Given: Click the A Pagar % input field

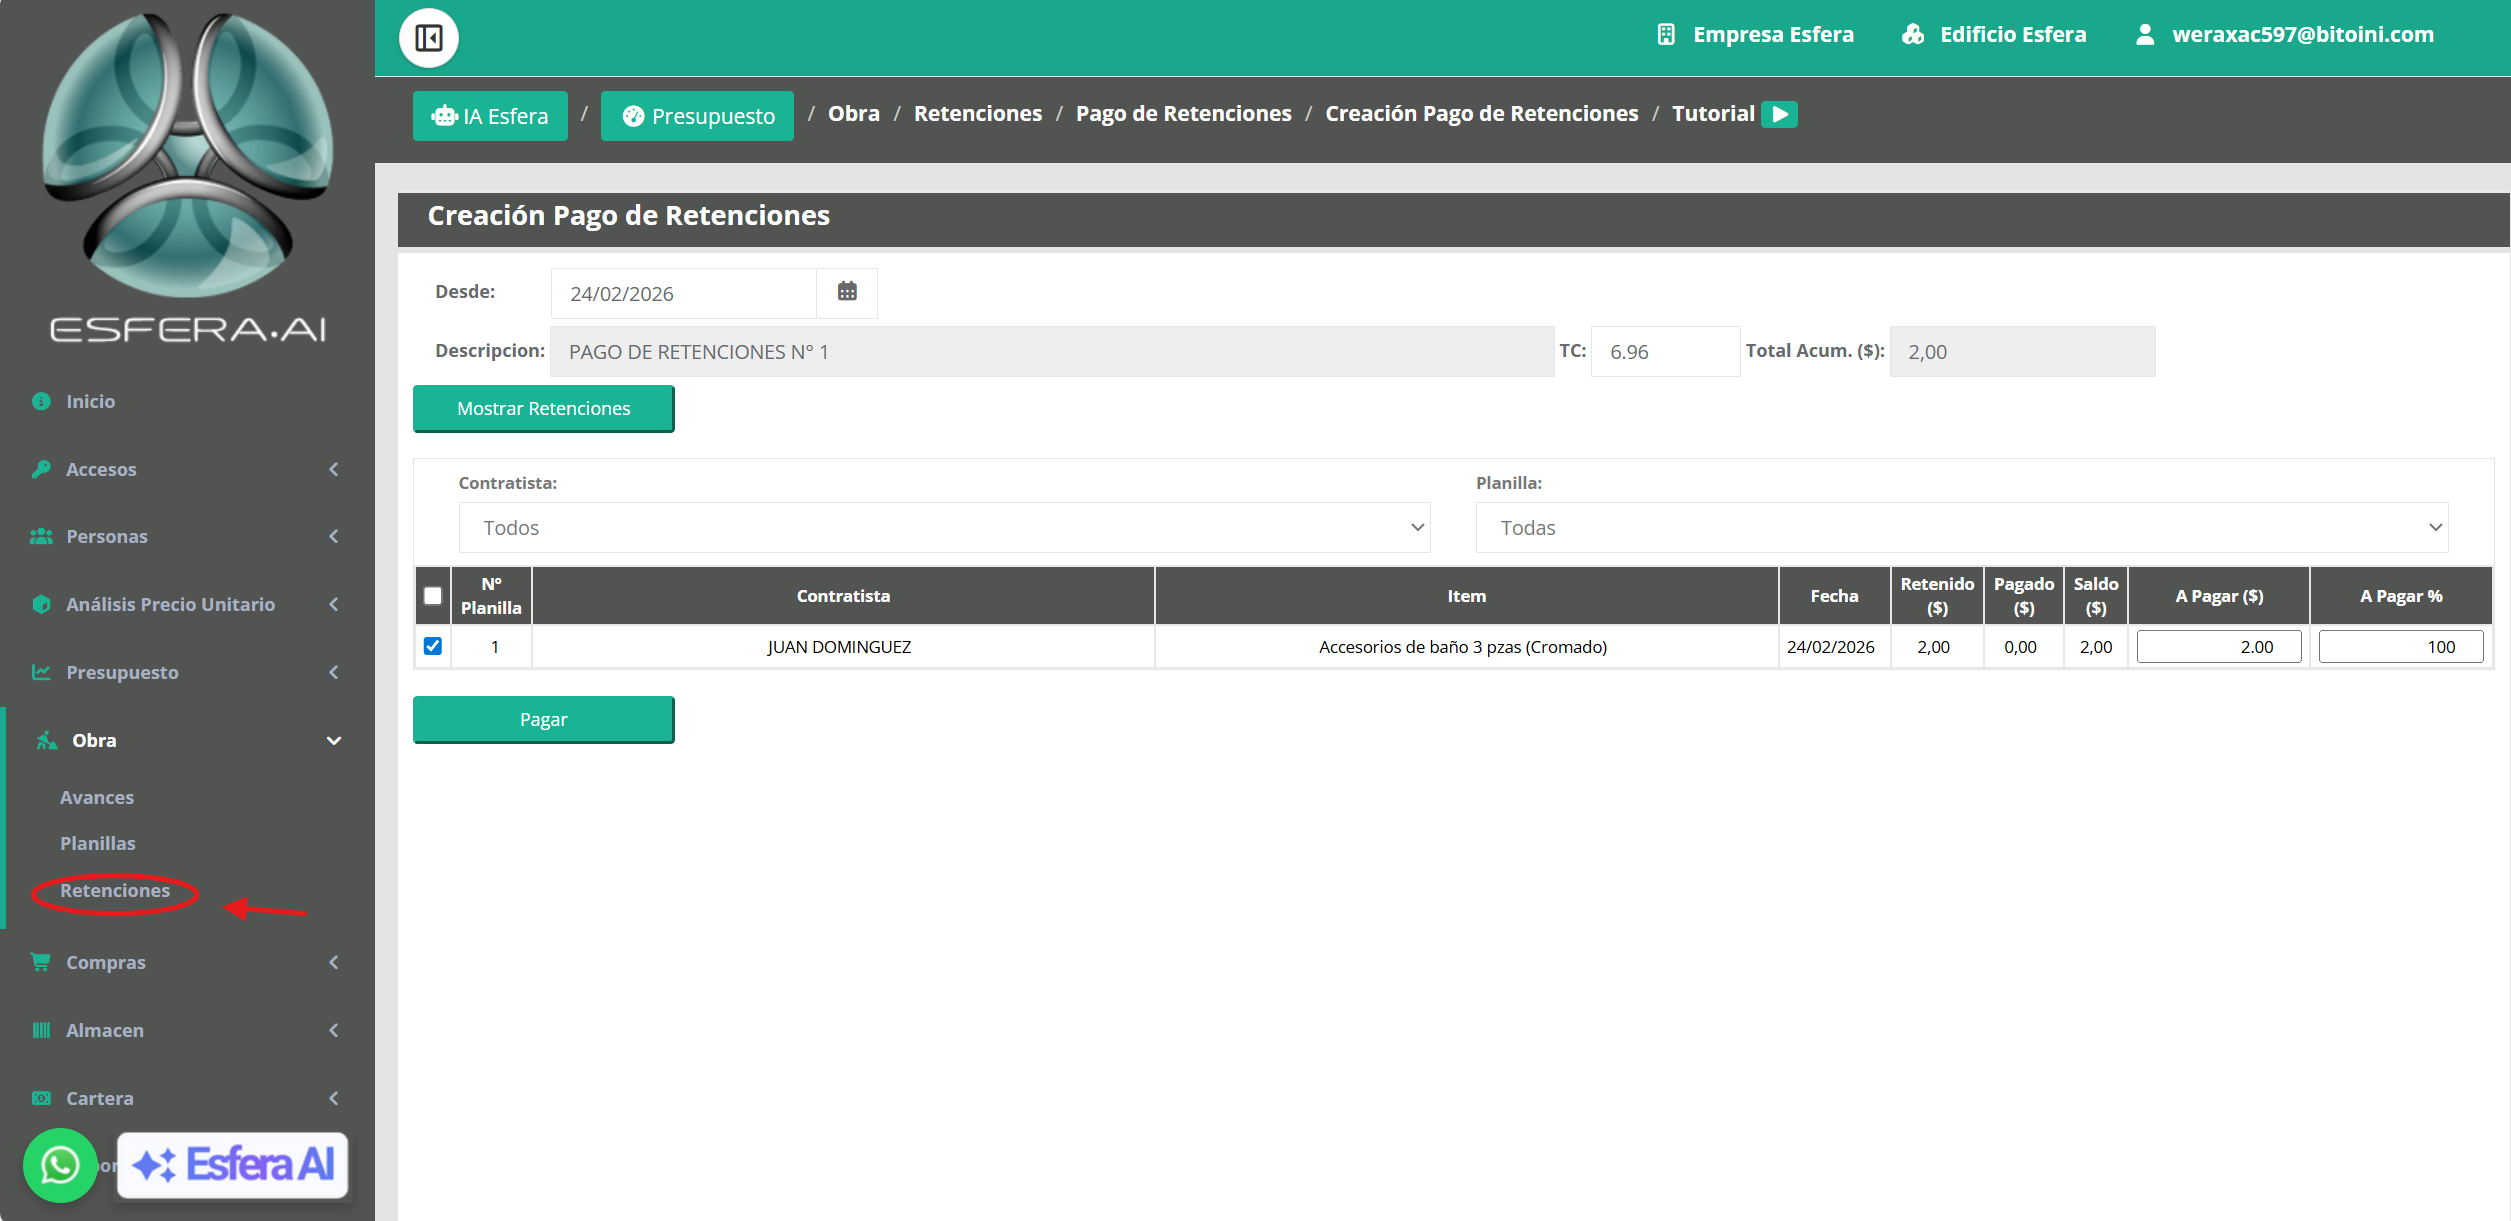Looking at the screenshot, I should tap(2401, 647).
